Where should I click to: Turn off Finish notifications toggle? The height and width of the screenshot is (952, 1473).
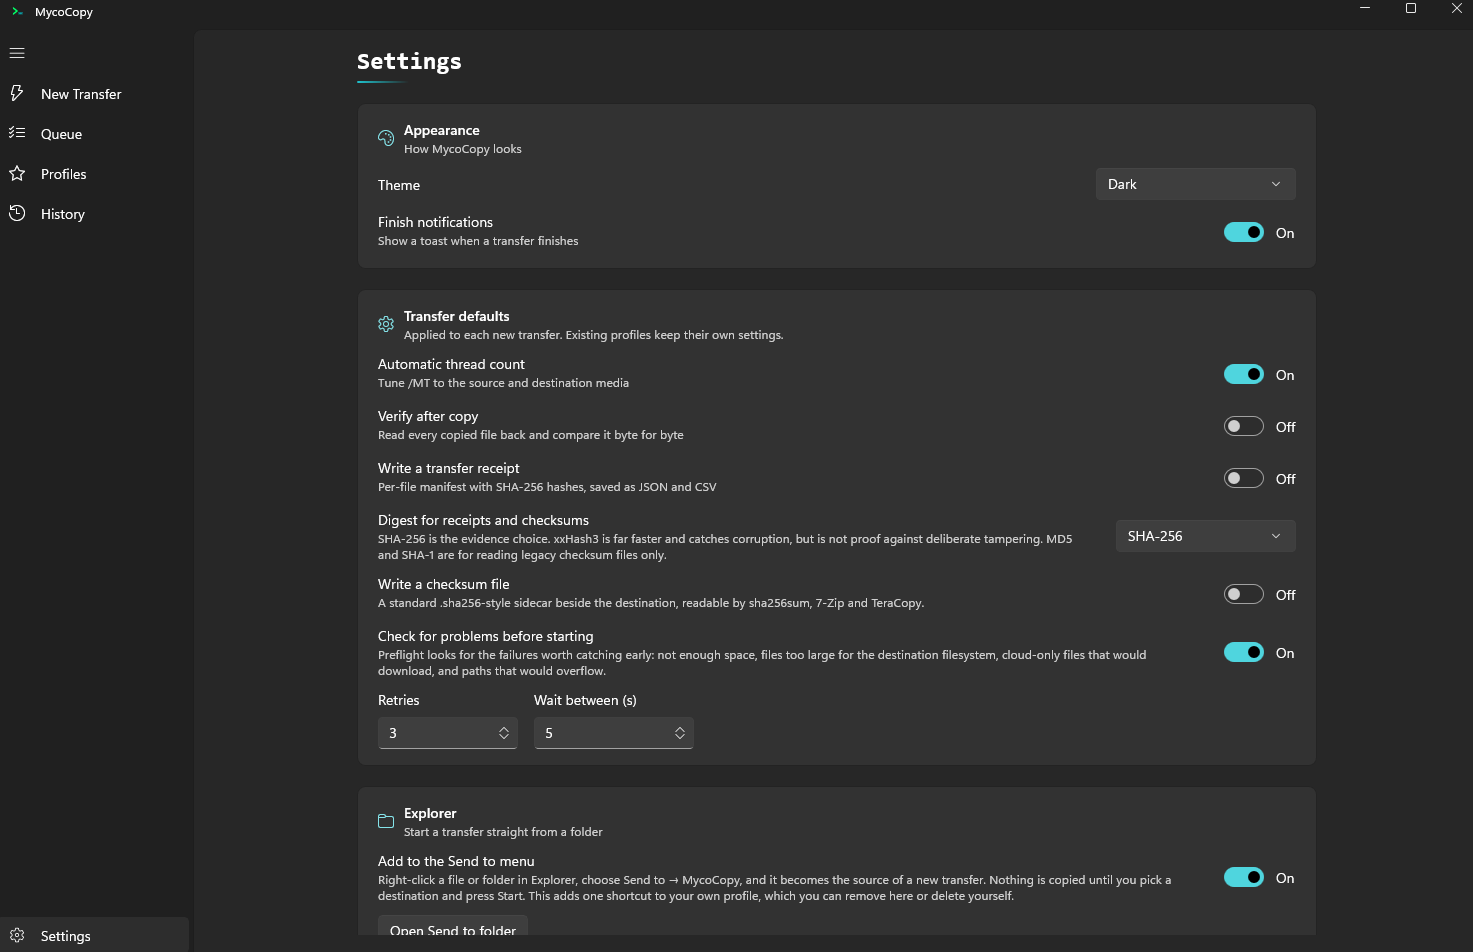click(x=1244, y=232)
